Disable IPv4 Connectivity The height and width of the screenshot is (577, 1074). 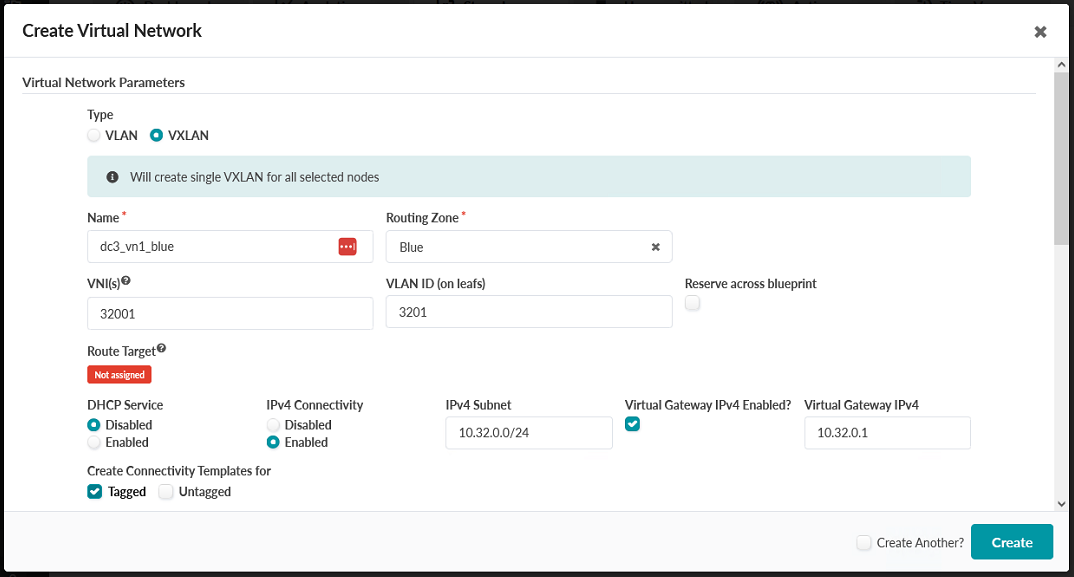click(x=273, y=425)
